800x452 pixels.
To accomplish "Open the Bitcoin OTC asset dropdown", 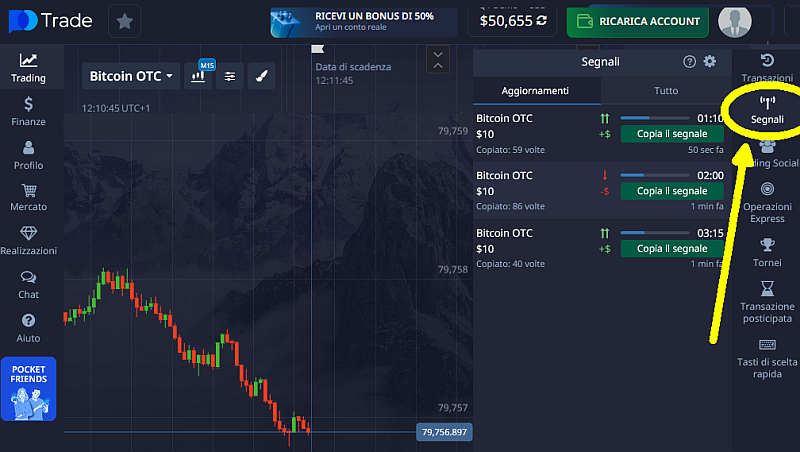I will pyautogui.click(x=131, y=76).
